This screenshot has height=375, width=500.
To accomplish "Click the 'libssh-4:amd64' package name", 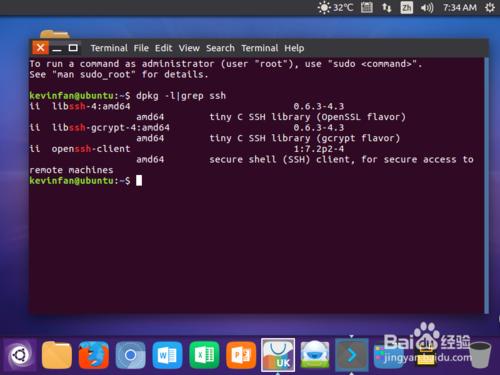I will [x=91, y=106].
